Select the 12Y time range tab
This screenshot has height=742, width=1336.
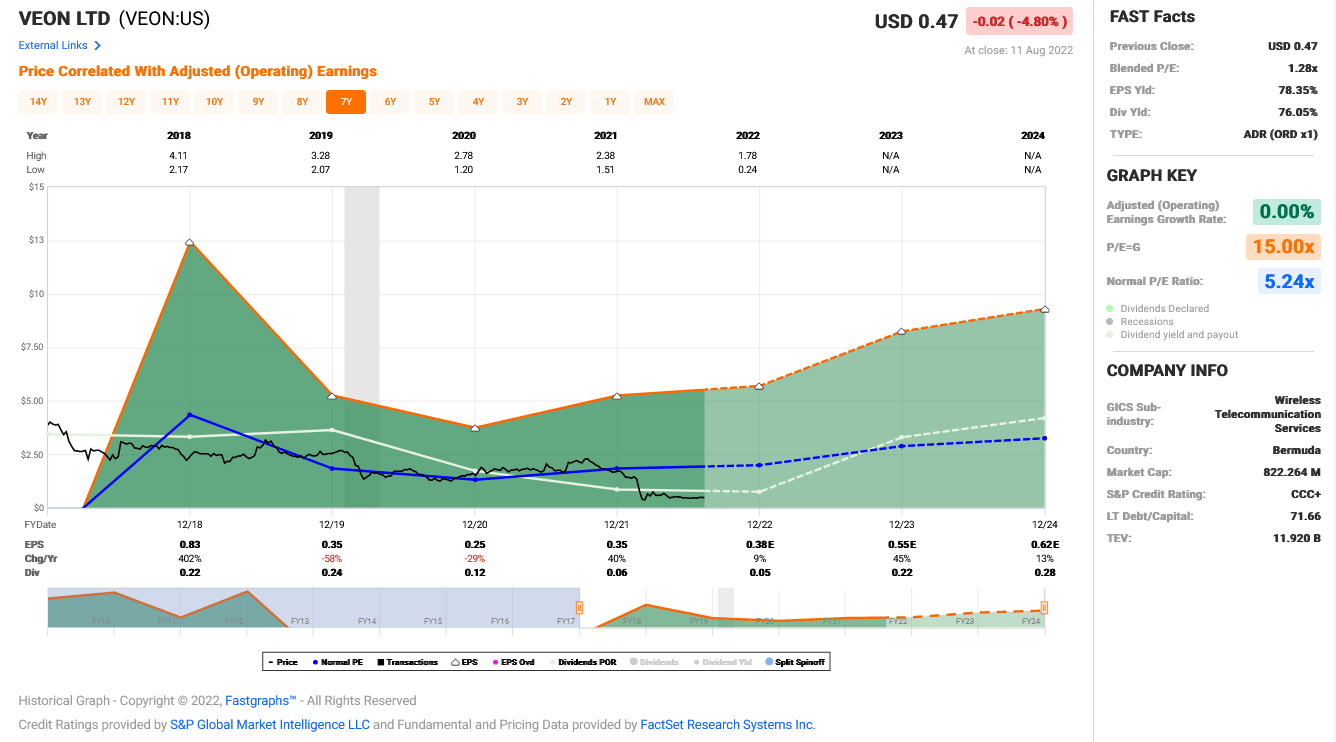pos(126,102)
